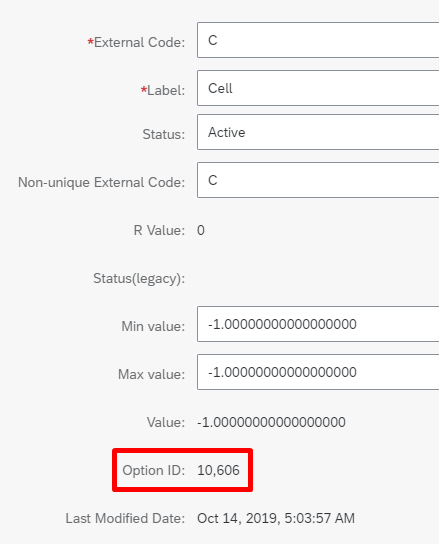Select the Min value input field
Image resolution: width=439 pixels, height=544 pixels.
(x=318, y=324)
